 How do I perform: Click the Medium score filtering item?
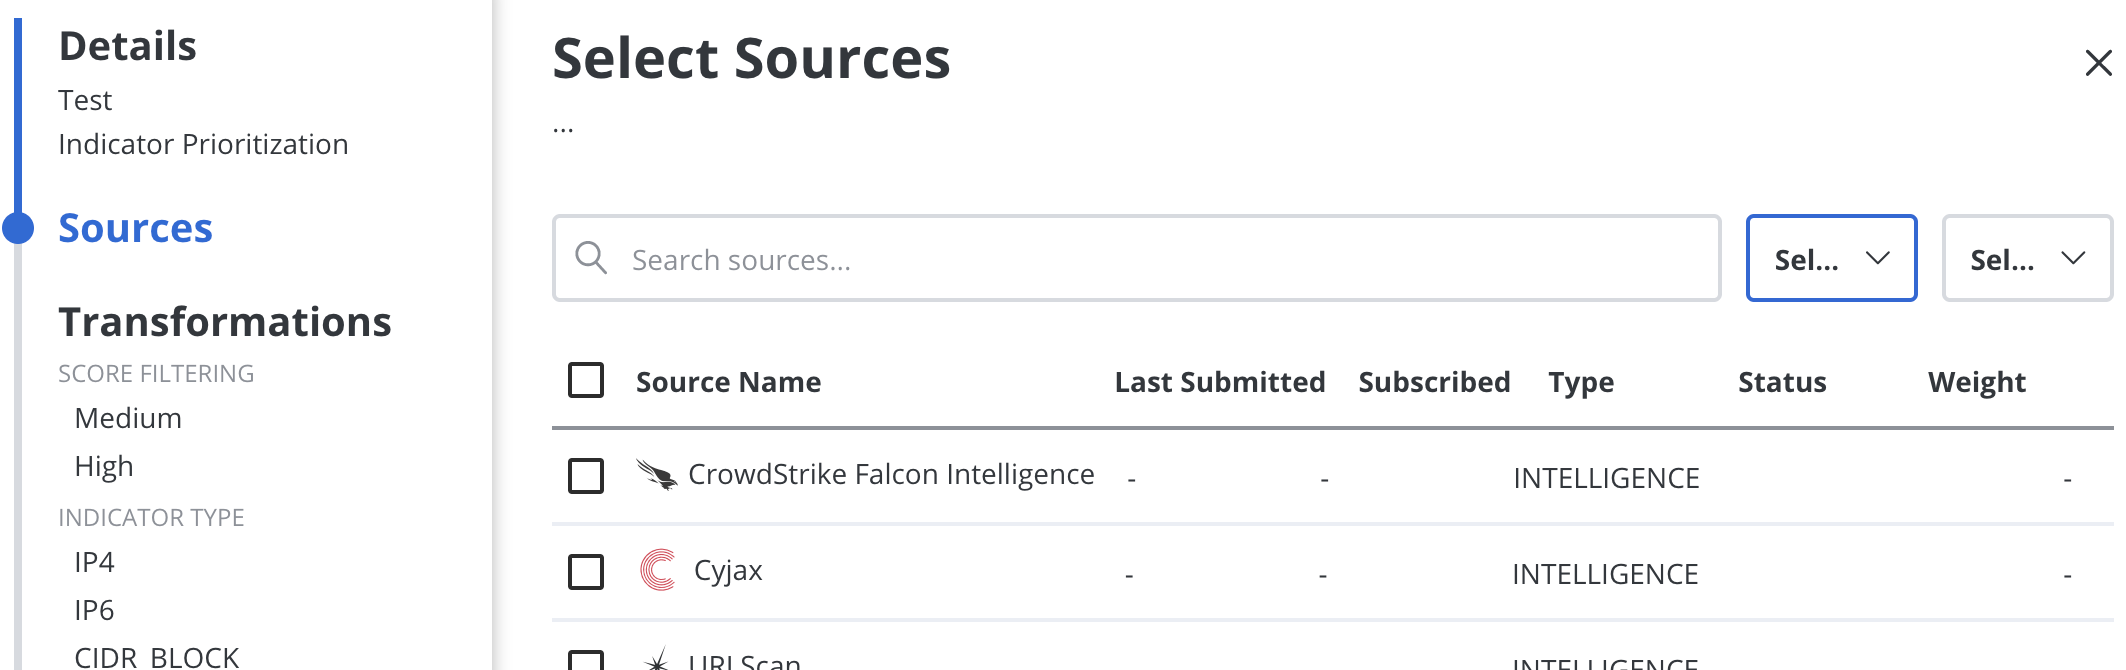coord(128,418)
